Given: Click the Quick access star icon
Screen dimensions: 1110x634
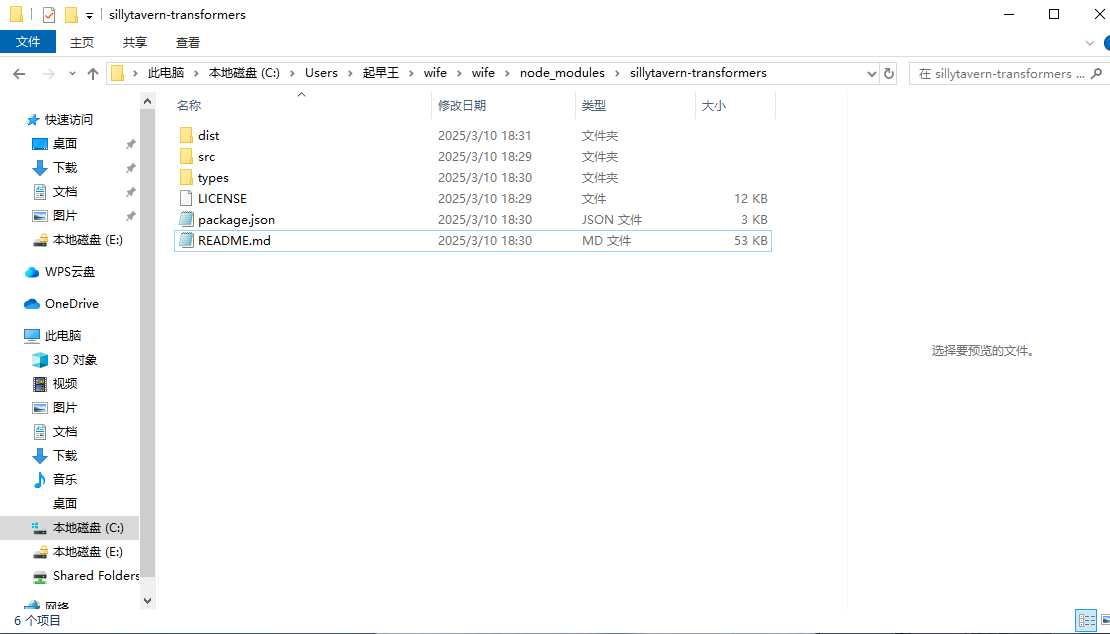Looking at the screenshot, I should (x=33, y=120).
